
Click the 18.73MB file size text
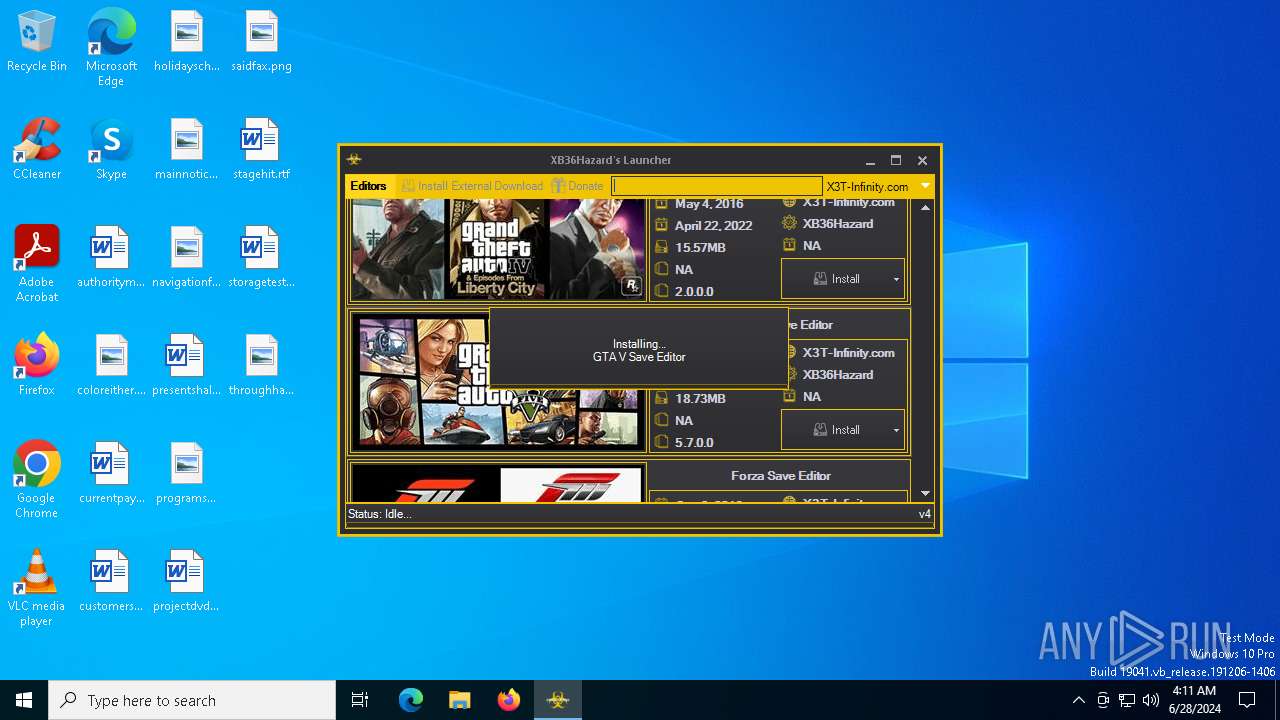[x=700, y=398]
